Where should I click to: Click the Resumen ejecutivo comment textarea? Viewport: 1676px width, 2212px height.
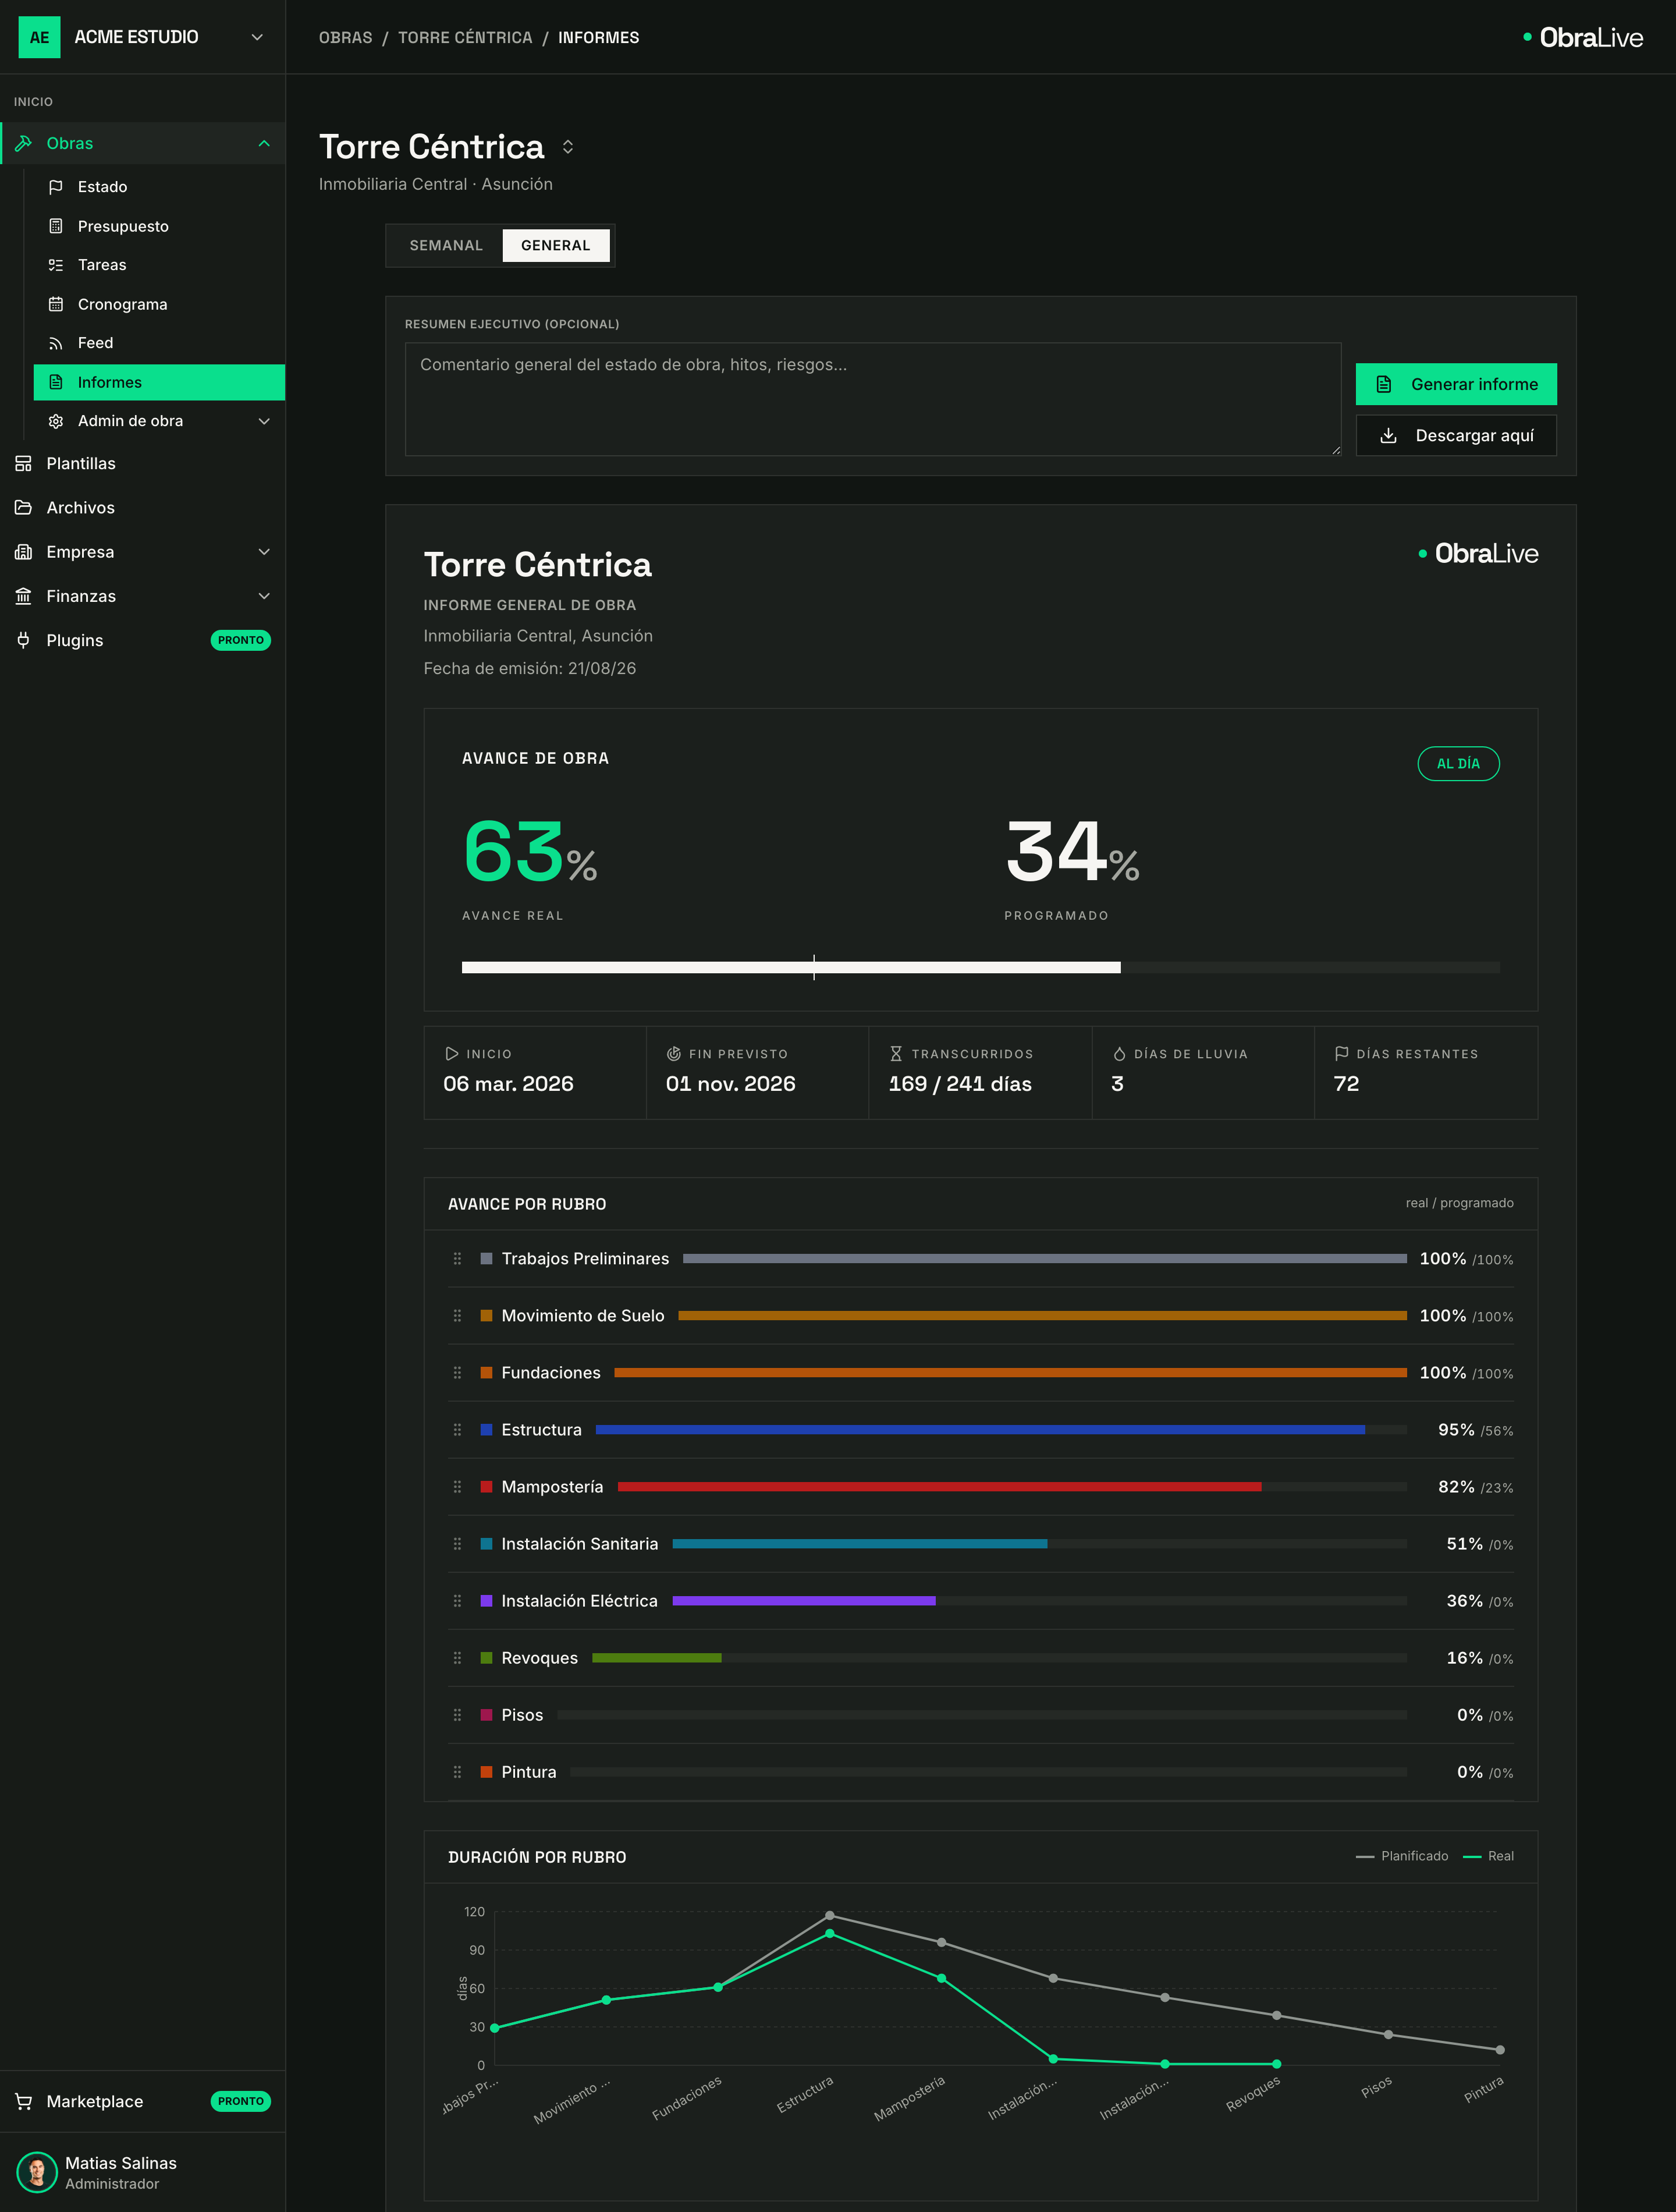tap(873, 399)
